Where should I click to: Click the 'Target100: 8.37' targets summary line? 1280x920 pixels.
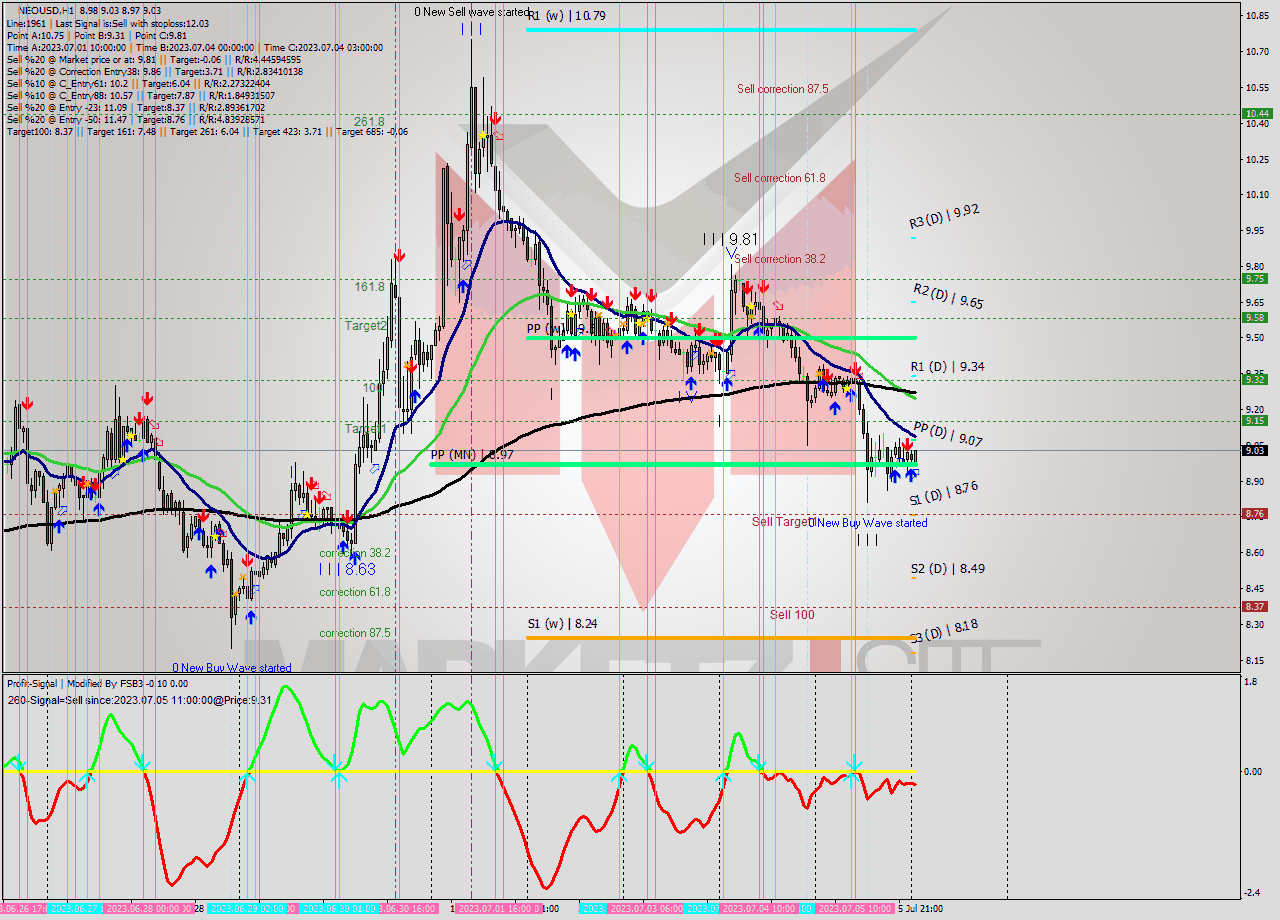click(207, 131)
